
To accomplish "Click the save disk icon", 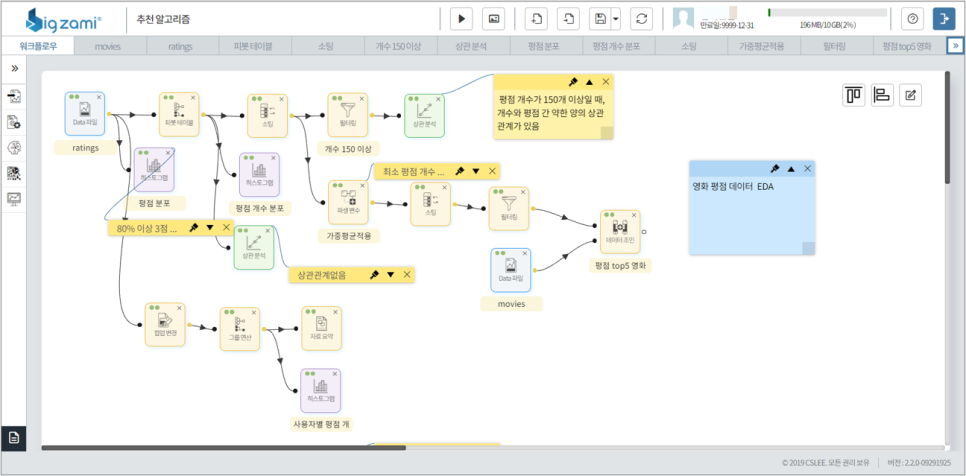I will [x=599, y=19].
